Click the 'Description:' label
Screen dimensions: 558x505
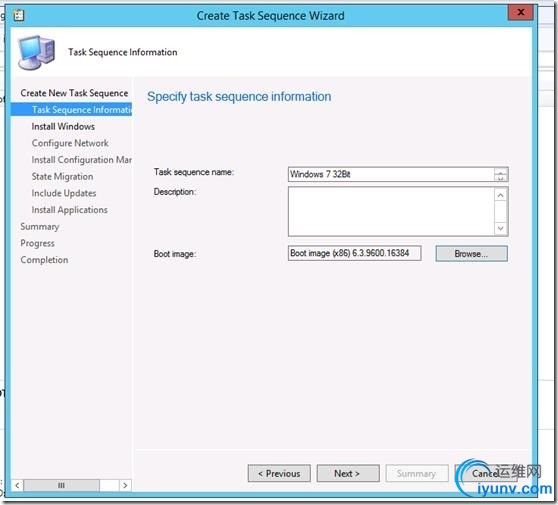coord(175,192)
